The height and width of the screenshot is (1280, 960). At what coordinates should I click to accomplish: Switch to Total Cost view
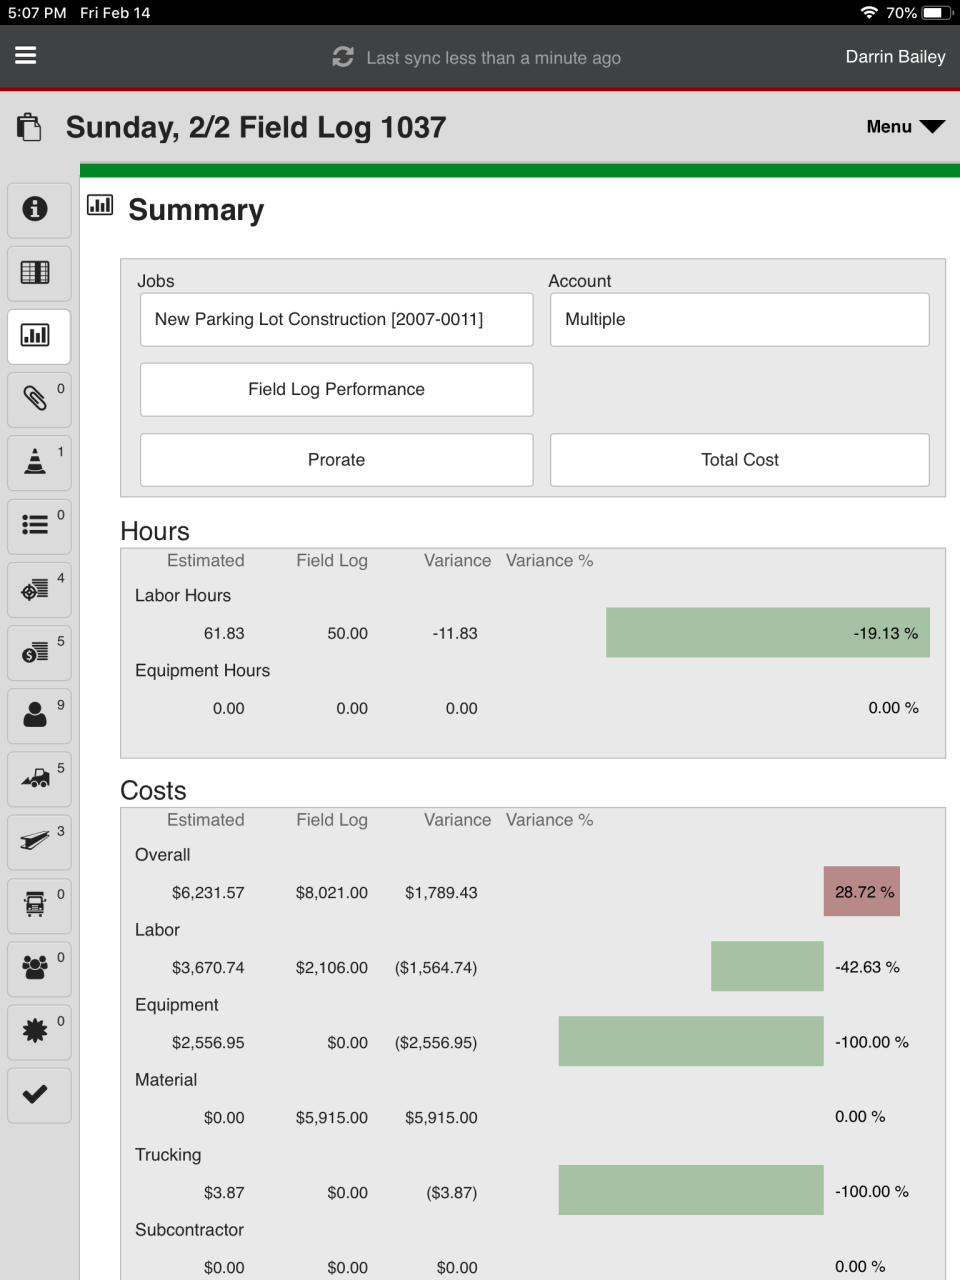click(739, 459)
